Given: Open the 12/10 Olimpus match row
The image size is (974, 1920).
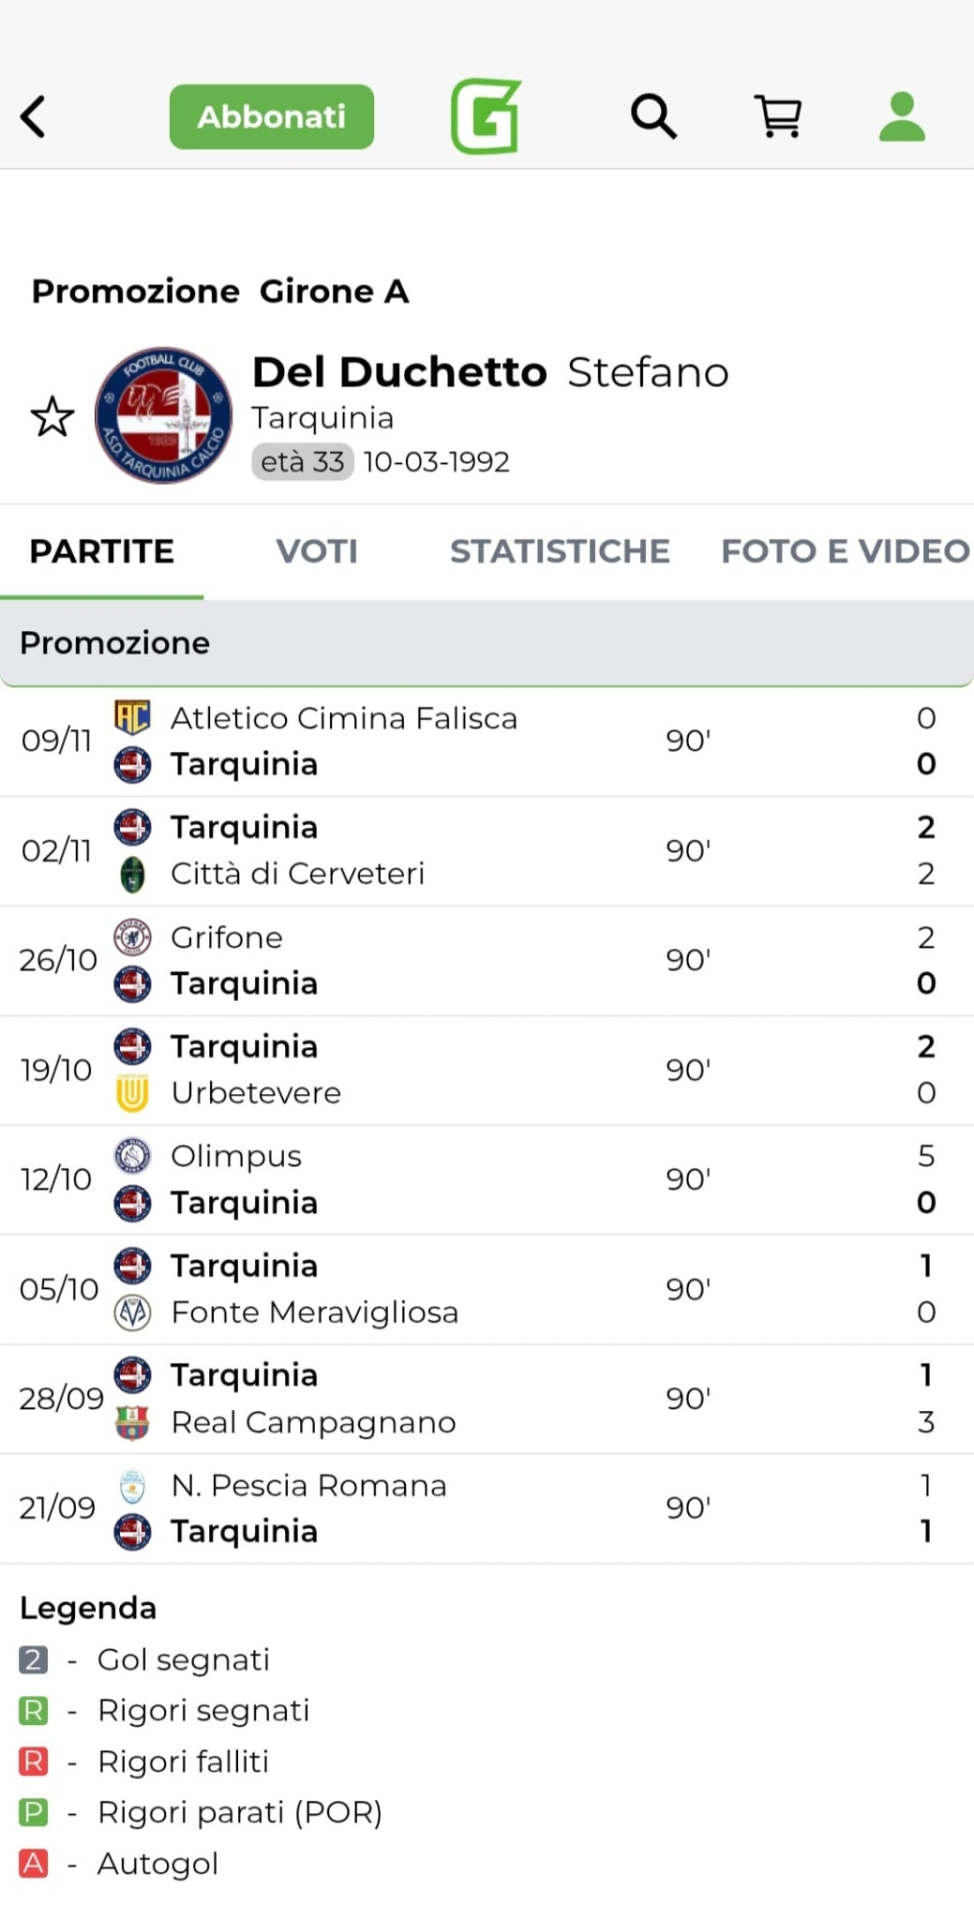Looking at the screenshot, I should pos(487,1180).
